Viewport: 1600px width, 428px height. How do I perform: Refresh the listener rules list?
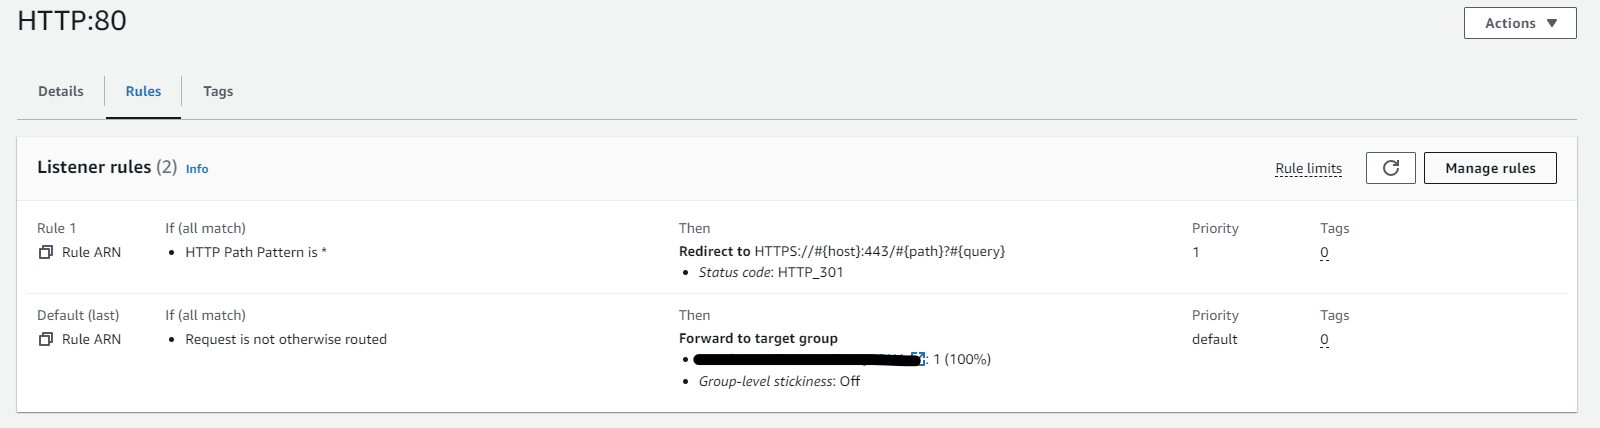pos(1390,168)
